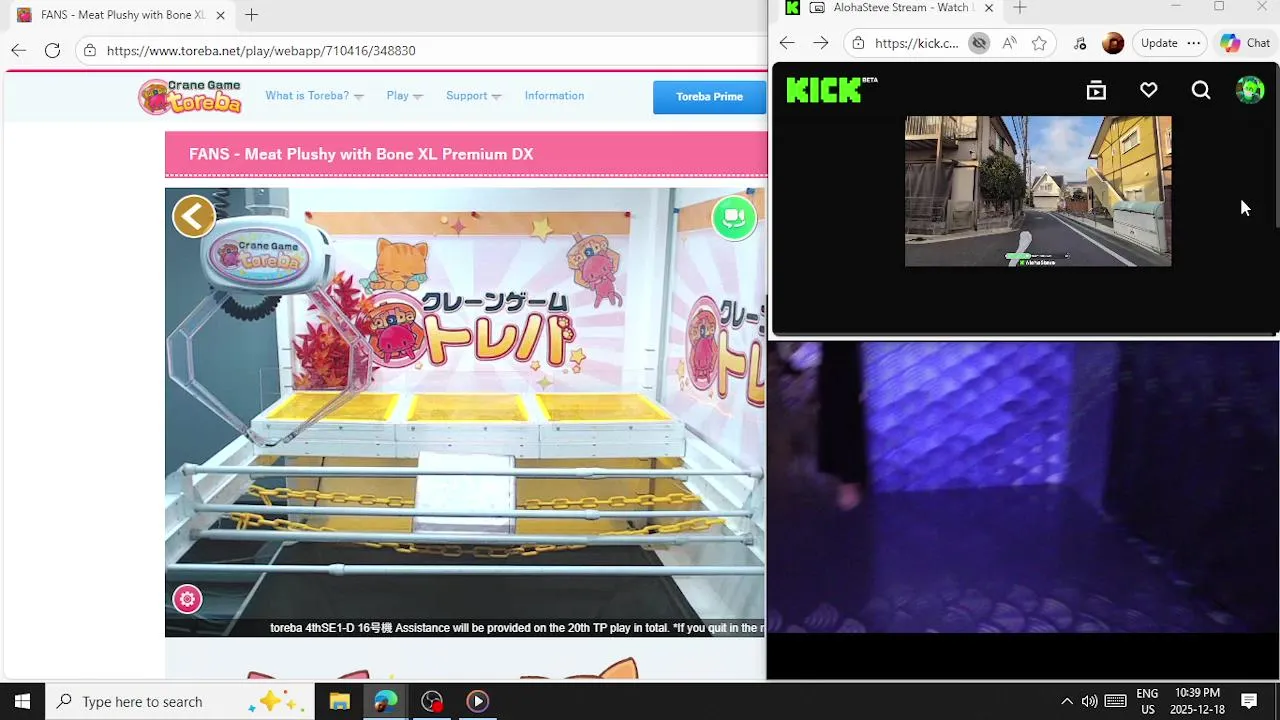
Task: Expand the What is Toreba? menu
Action: (314, 96)
